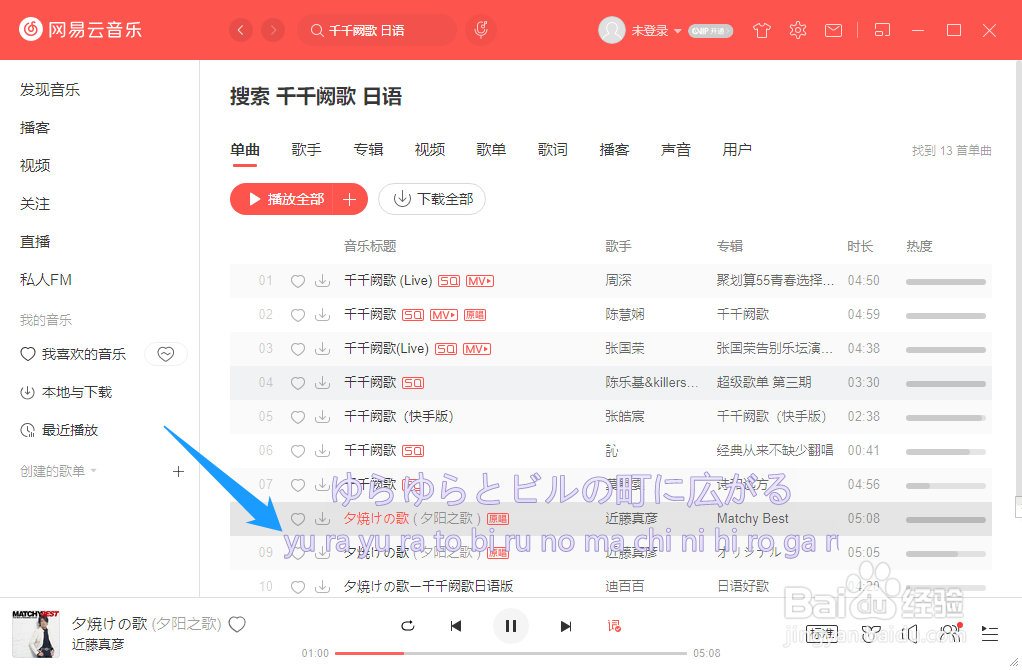Screen dimensions: 1022x670
Task: Go back using the left arrow button
Action: click(x=241, y=30)
